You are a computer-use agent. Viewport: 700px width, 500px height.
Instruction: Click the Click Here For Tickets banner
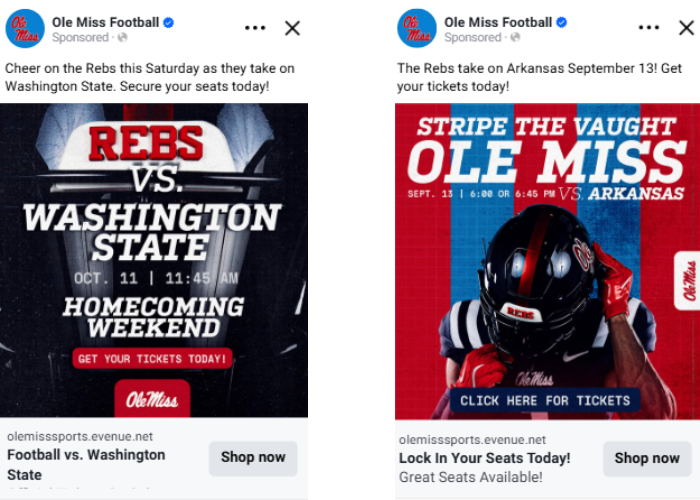(545, 401)
